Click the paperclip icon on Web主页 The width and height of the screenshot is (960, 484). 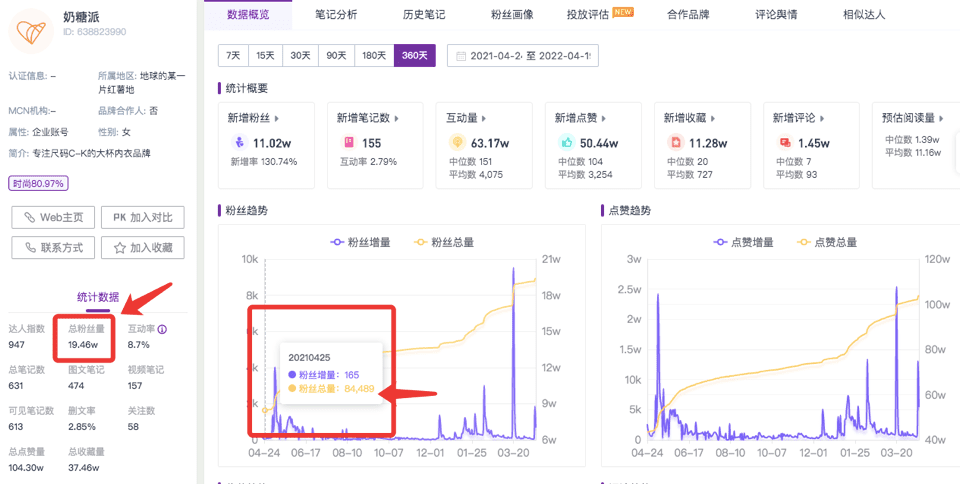pyautogui.click(x=29, y=217)
